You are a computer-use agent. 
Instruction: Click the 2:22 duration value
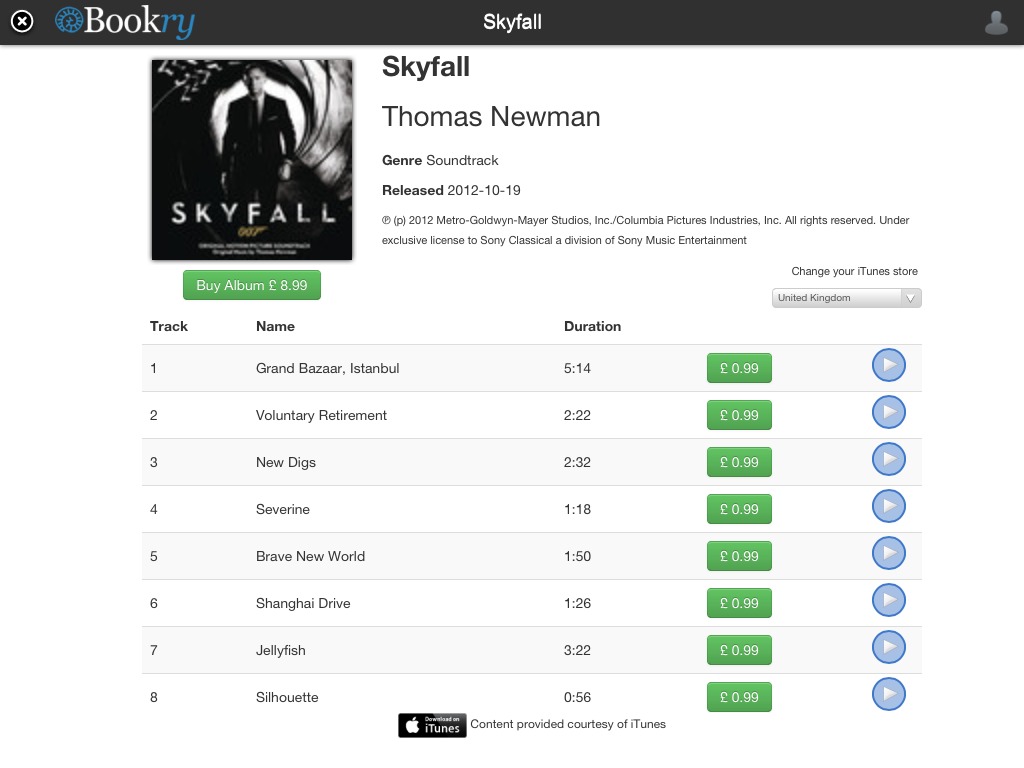(x=577, y=415)
